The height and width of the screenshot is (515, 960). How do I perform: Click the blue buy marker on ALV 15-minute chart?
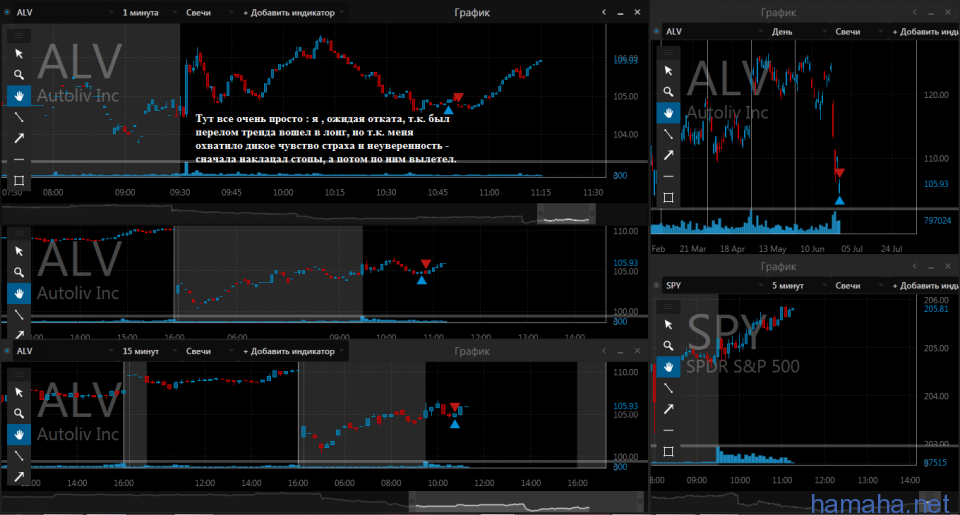[455, 424]
